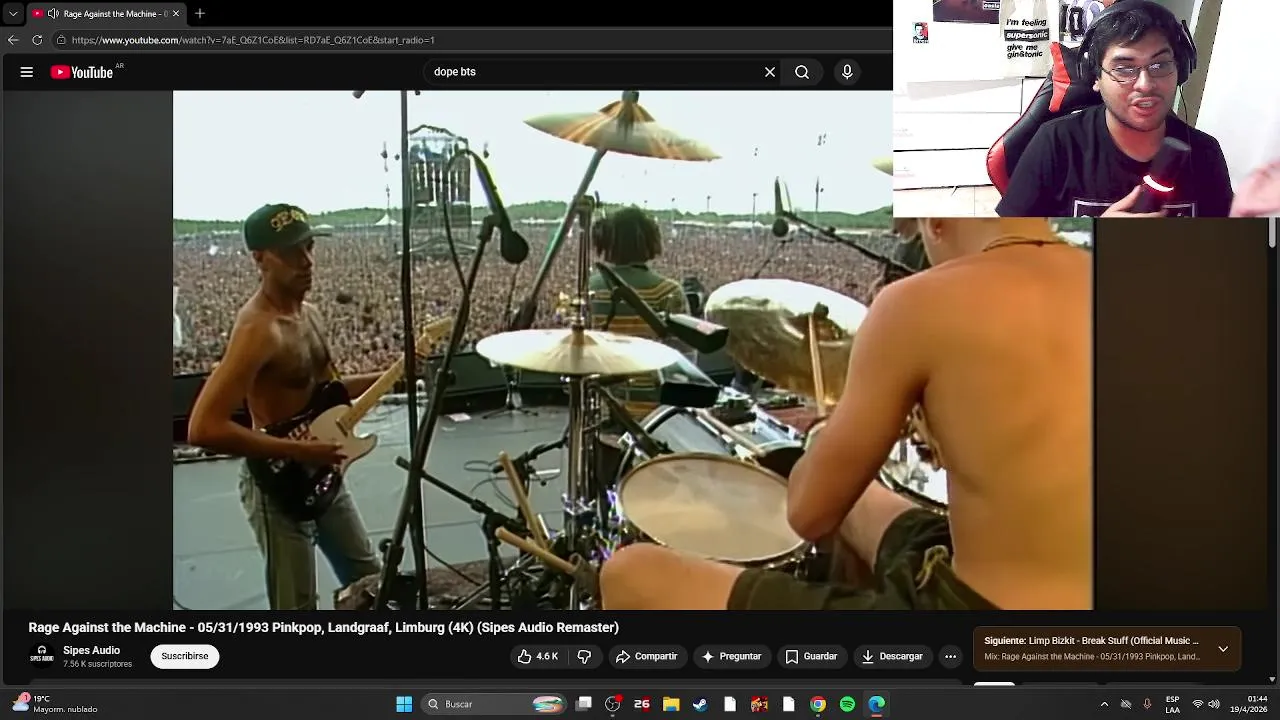Click the Preguntar button
This screenshot has height=720, width=1280.
click(731, 656)
